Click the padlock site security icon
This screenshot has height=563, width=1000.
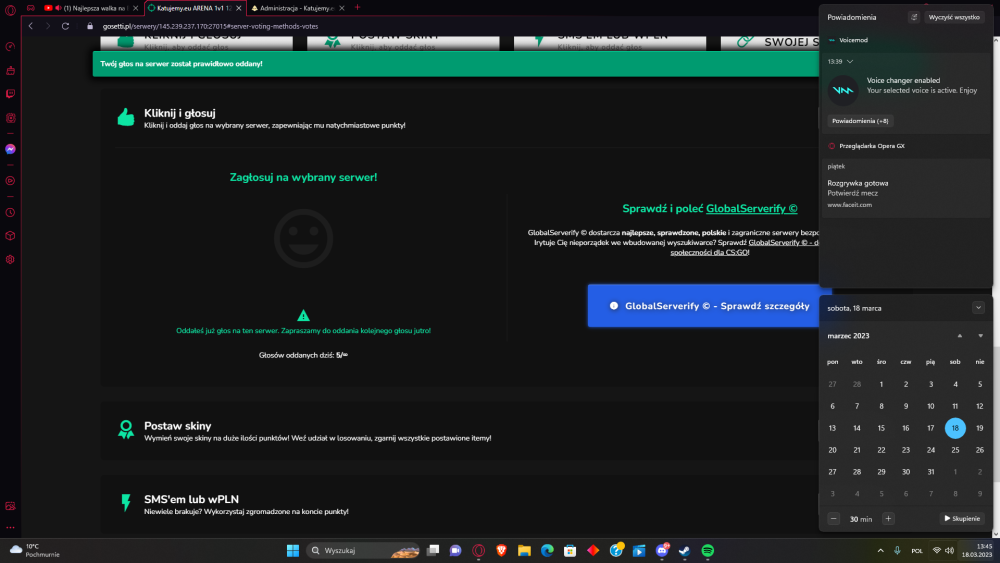click(90, 26)
